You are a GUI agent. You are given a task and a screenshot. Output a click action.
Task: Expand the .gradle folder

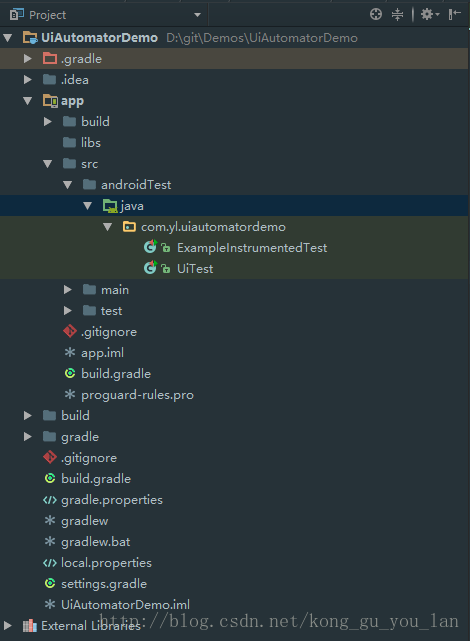27,58
